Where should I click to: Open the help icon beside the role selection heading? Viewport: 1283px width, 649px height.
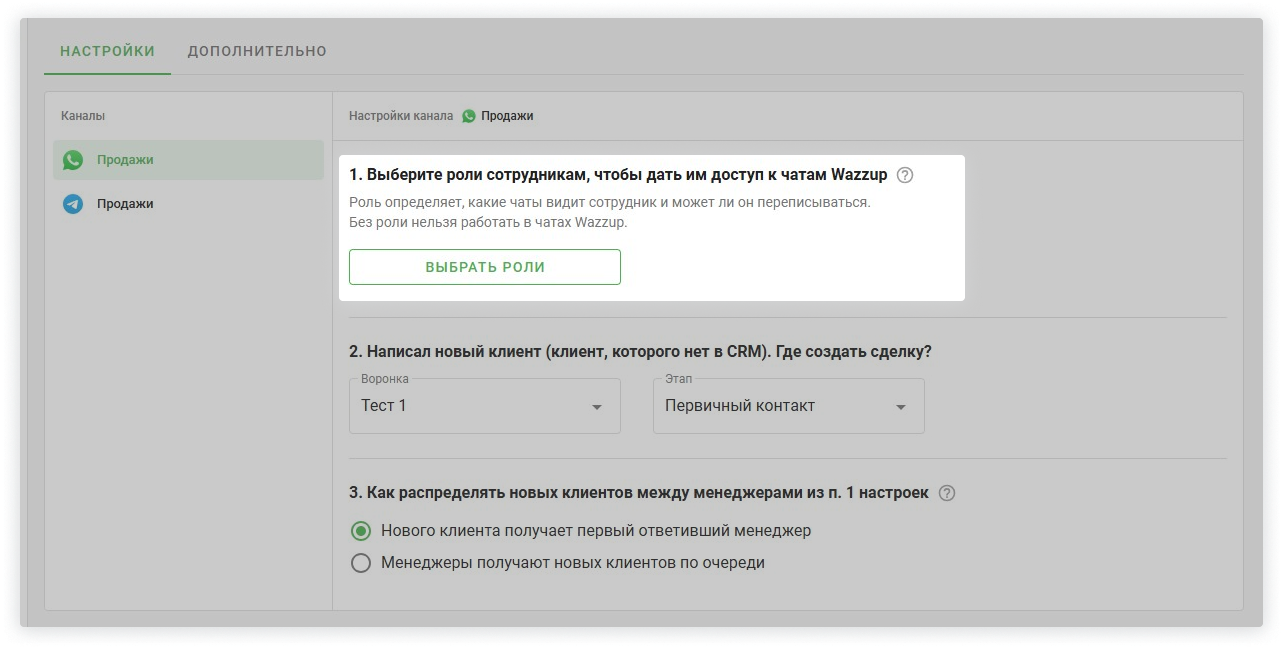click(x=905, y=175)
